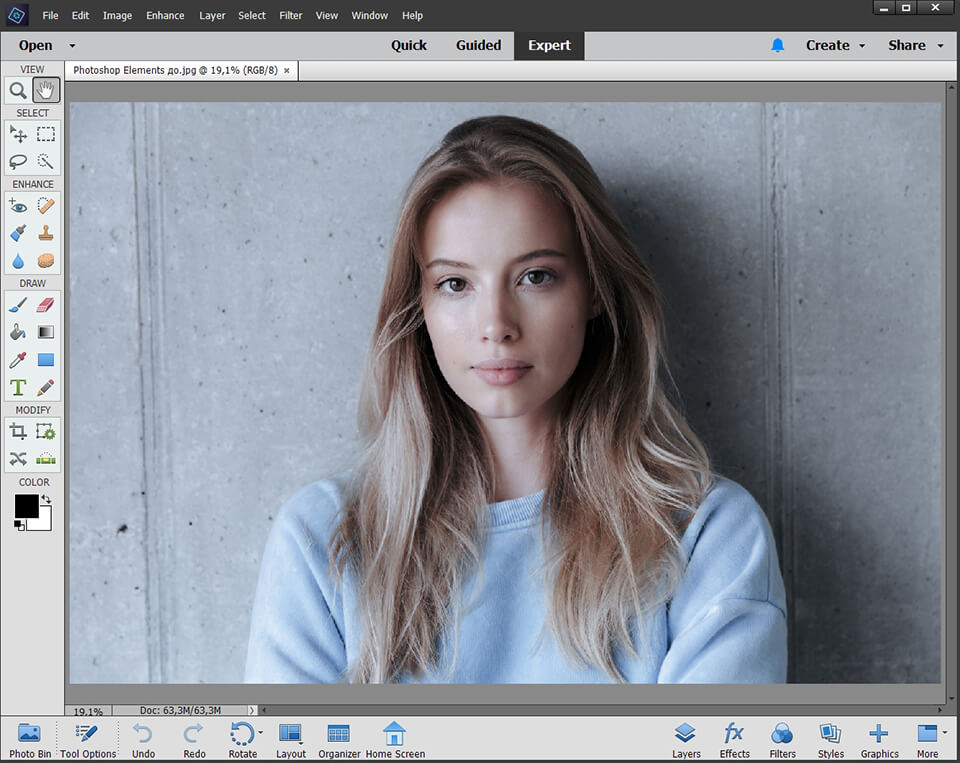Open the Window menu
This screenshot has height=763, width=960.
point(370,15)
